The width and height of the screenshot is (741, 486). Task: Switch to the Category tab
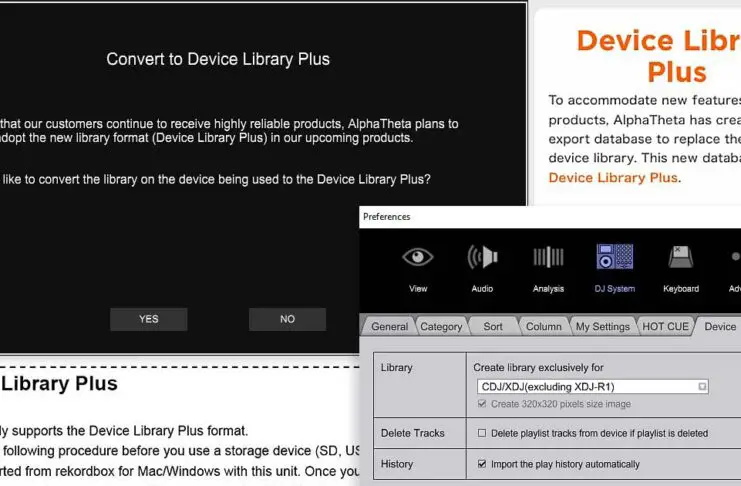coord(441,327)
